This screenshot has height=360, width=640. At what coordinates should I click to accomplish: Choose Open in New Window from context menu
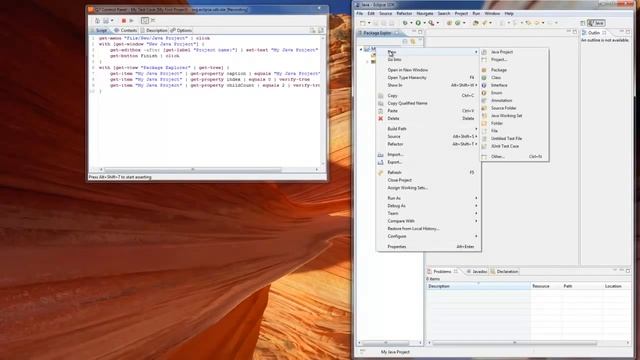[x=428, y=70]
